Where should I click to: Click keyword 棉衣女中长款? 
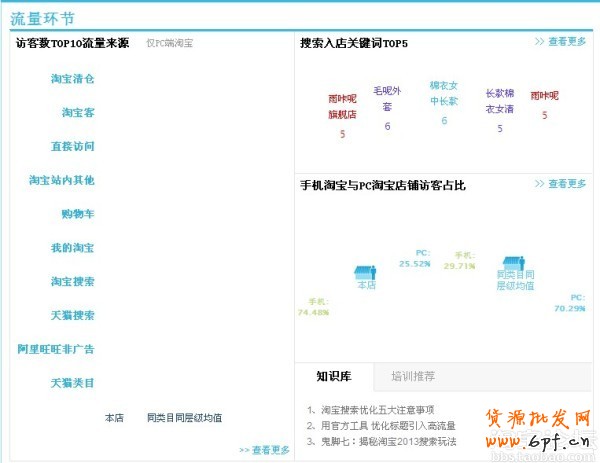[x=444, y=93]
